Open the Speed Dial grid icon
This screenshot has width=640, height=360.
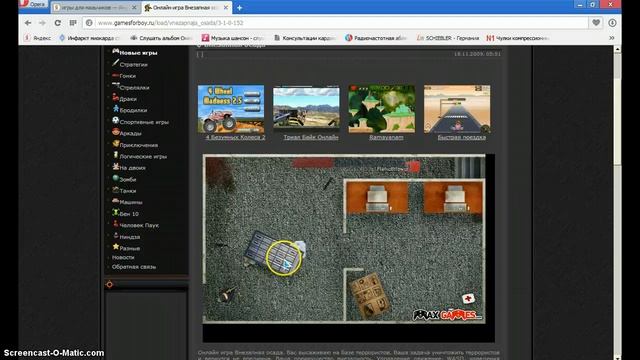[73, 23]
